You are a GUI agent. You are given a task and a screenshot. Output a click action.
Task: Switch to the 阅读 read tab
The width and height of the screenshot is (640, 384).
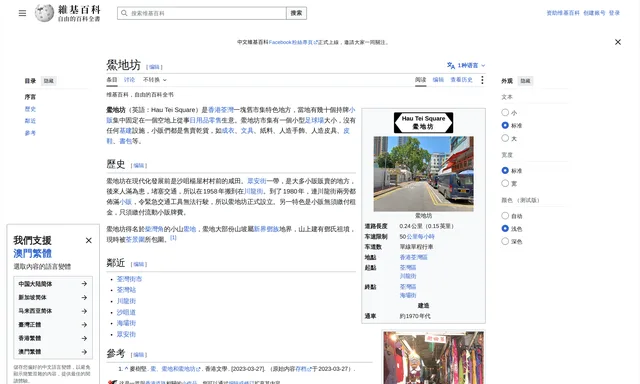tap(420, 80)
